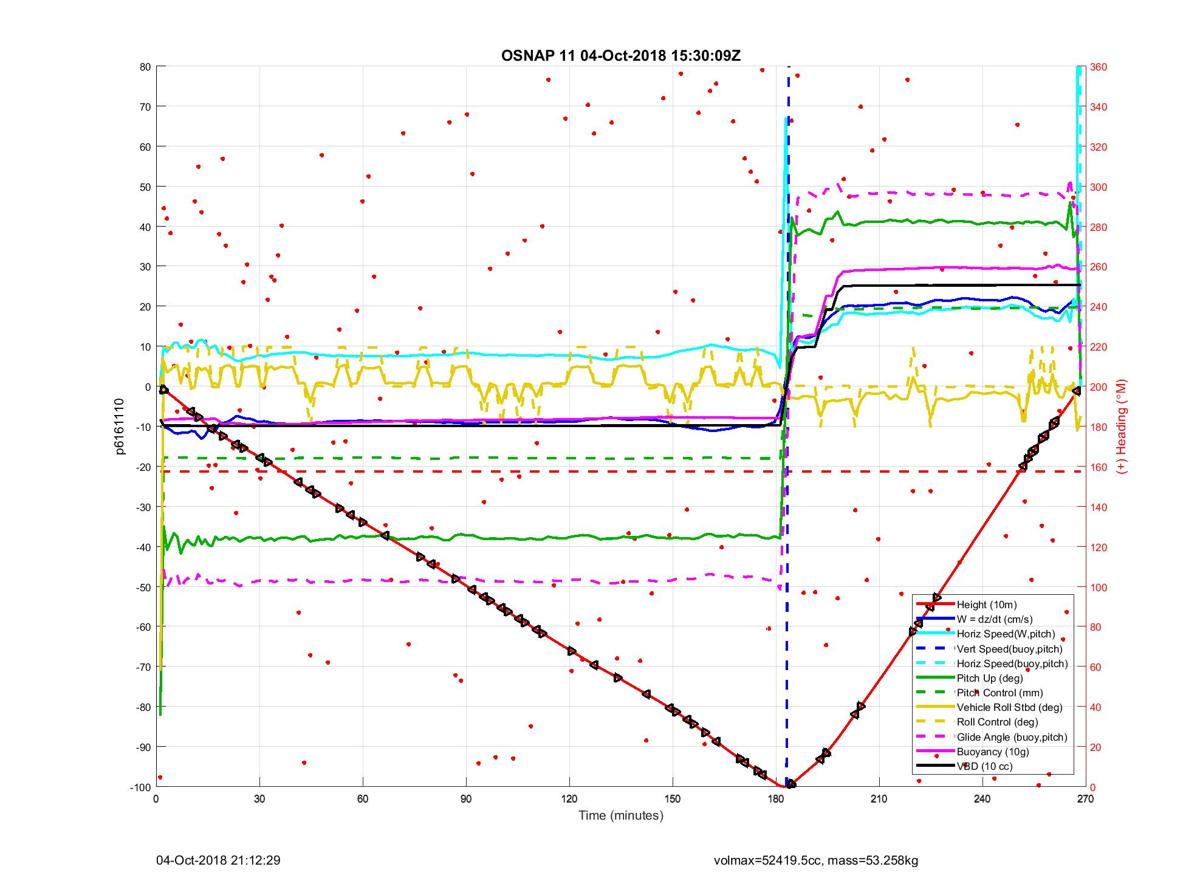Select legend entry "Vehicle Roll Stbd (deg)"
The image size is (1200, 885).
tap(1012, 707)
